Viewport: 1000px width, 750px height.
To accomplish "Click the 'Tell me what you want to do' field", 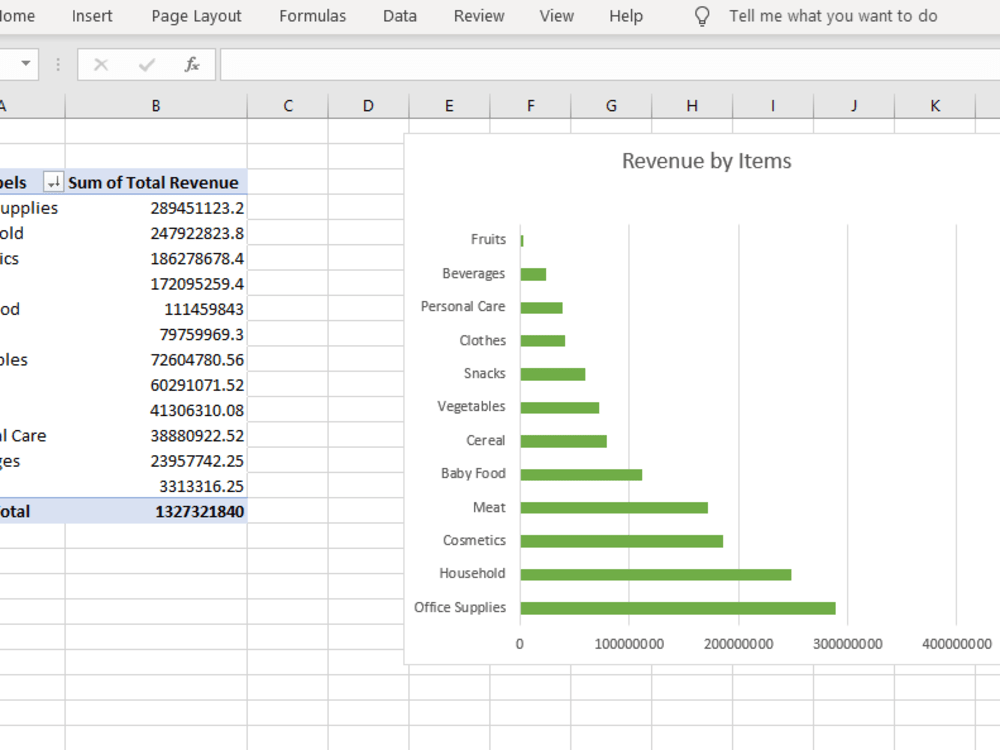I will click(833, 15).
